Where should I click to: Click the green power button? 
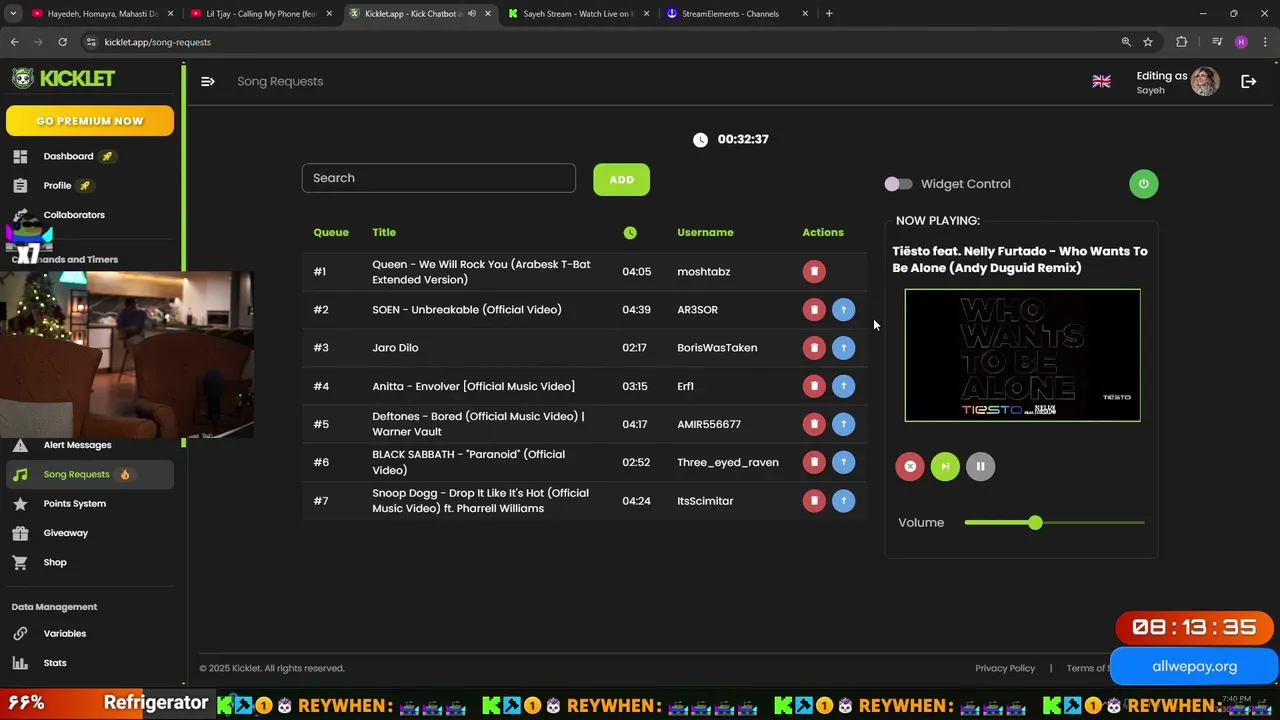1144,184
